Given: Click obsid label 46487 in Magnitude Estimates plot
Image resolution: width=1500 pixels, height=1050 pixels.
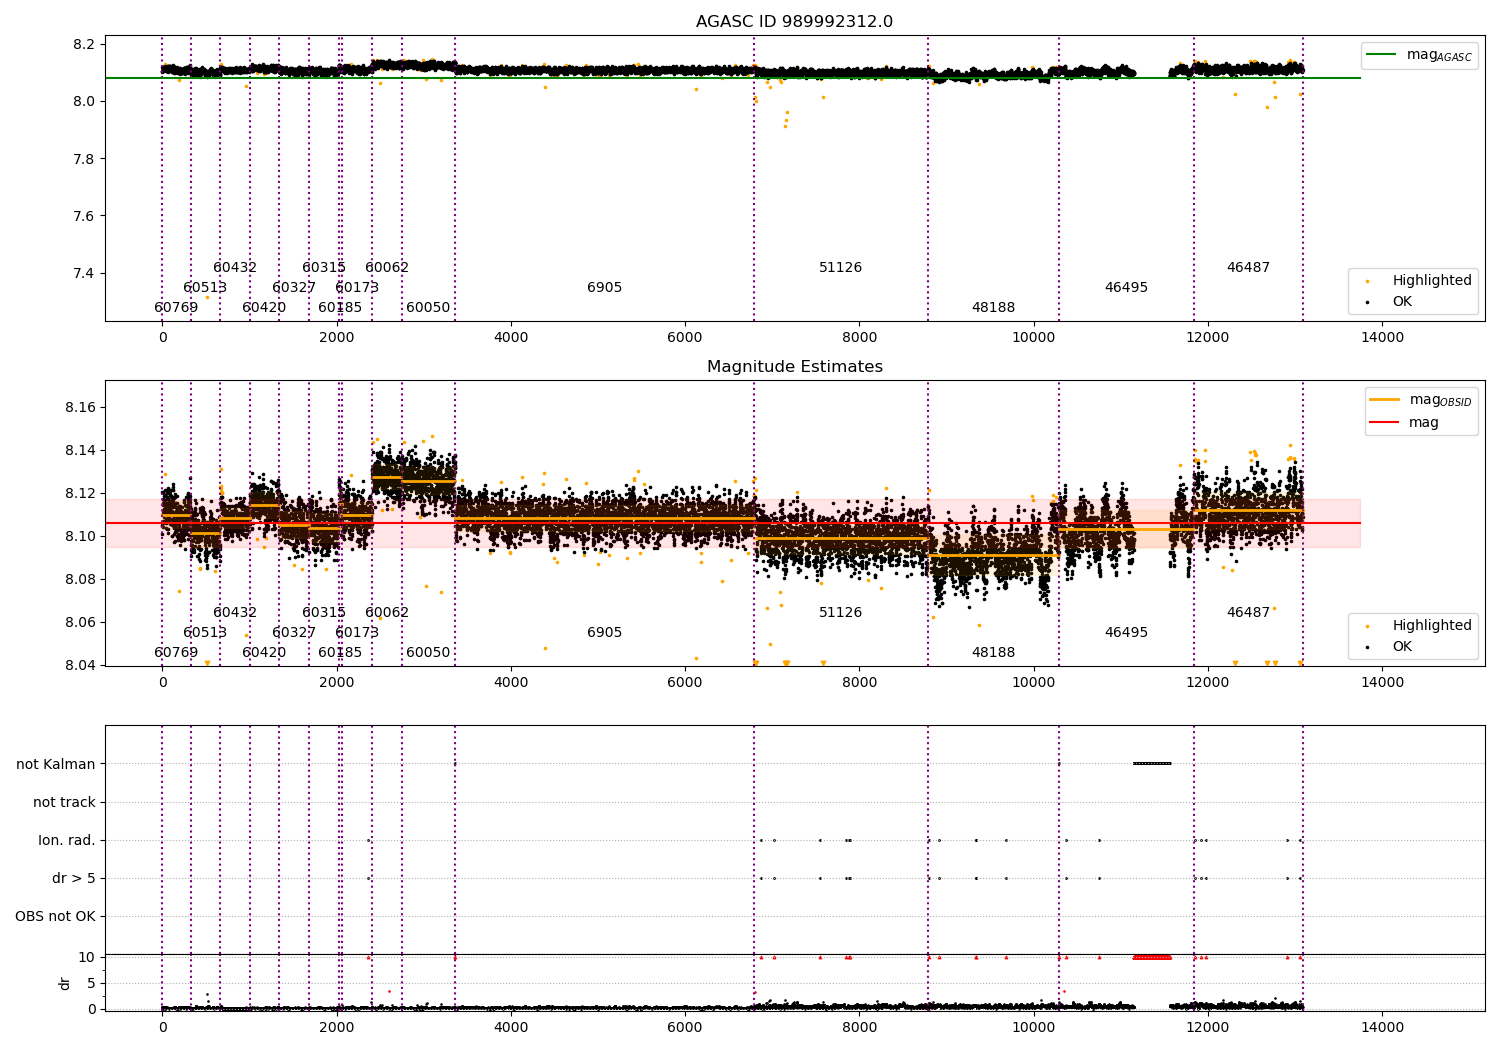Looking at the screenshot, I should point(1248,613).
